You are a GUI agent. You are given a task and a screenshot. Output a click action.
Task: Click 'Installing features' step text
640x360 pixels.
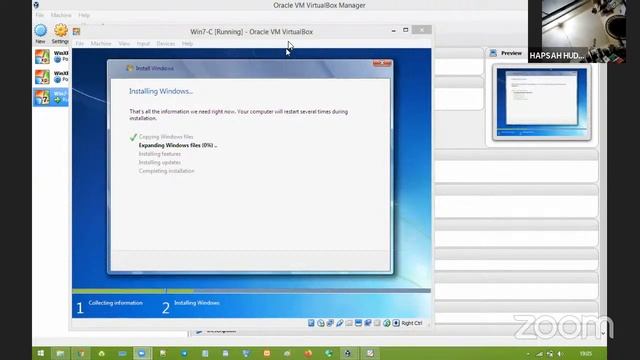[160, 154]
